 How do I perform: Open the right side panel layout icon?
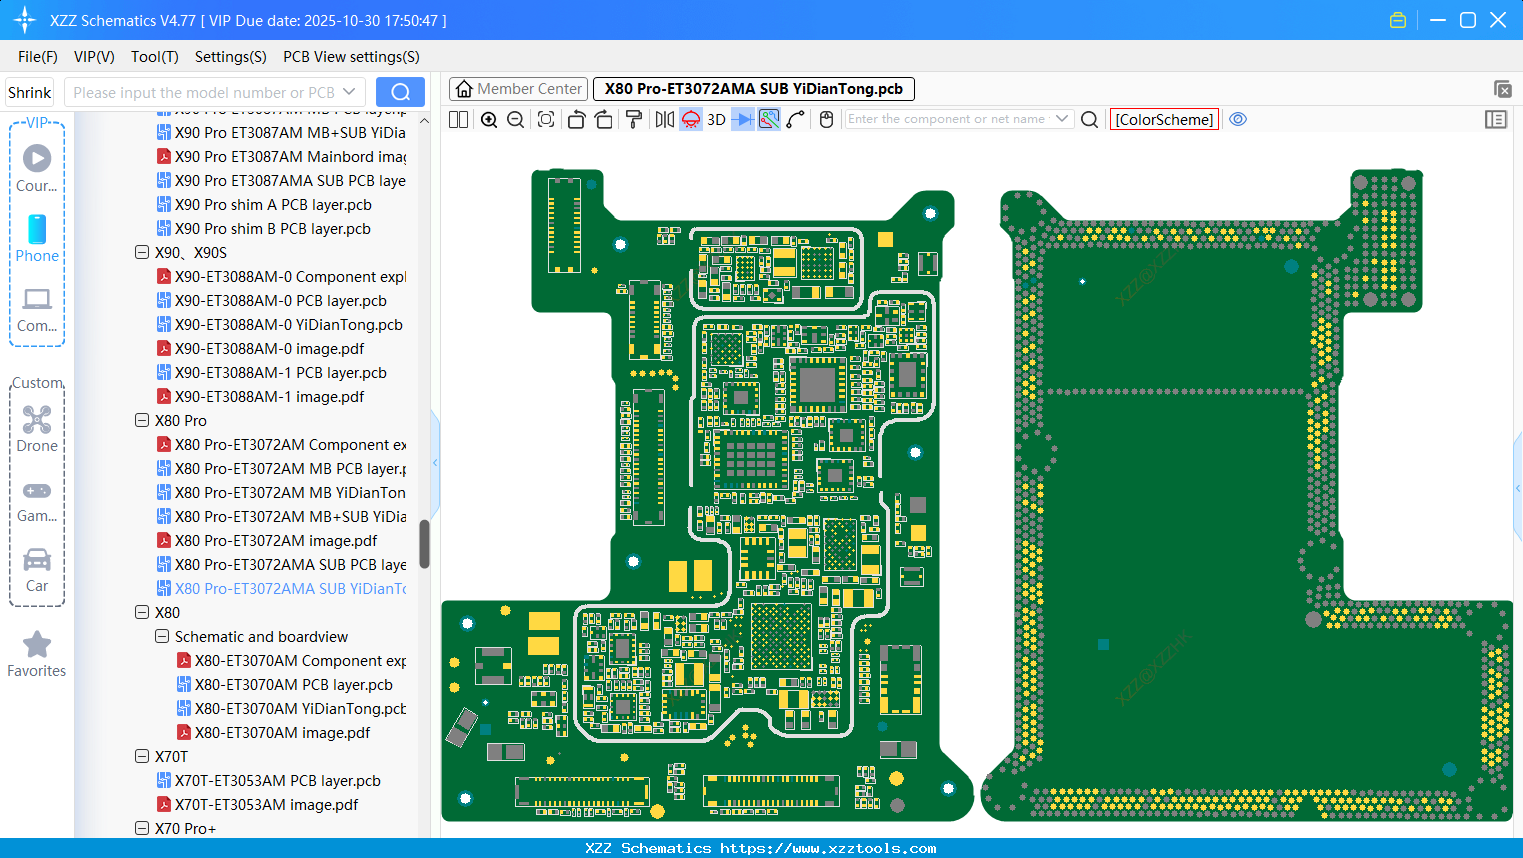tap(1496, 119)
